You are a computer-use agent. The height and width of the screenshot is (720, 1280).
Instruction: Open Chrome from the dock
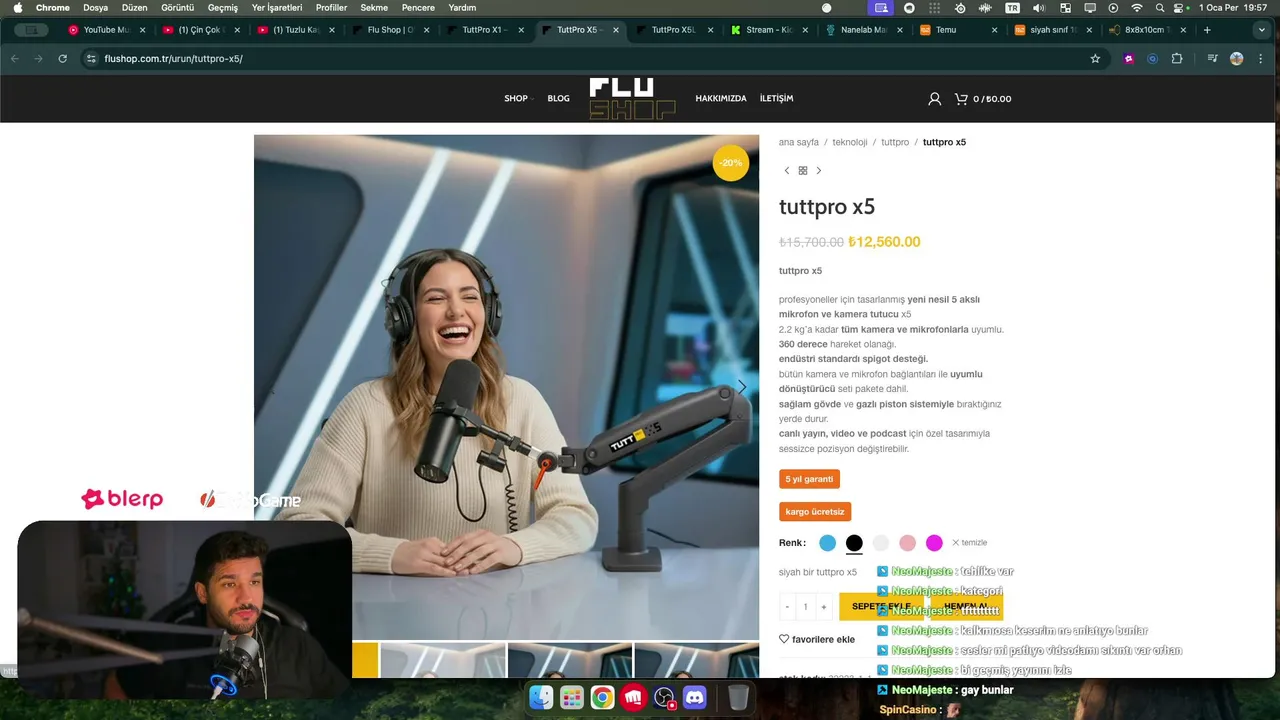tap(602, 697)
